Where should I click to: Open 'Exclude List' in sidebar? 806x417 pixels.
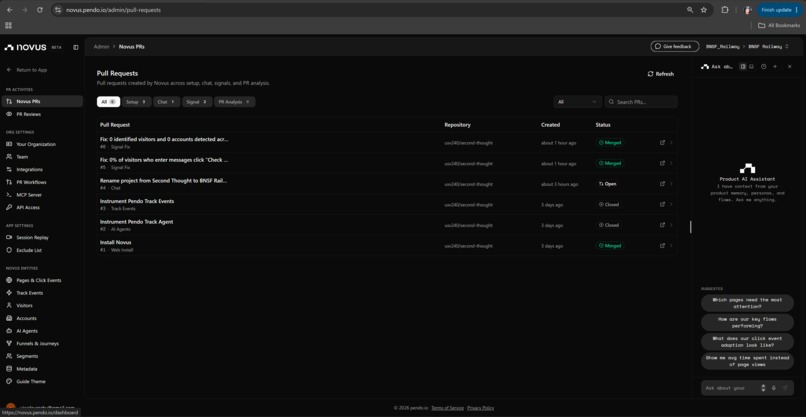(x=42, y=250)
